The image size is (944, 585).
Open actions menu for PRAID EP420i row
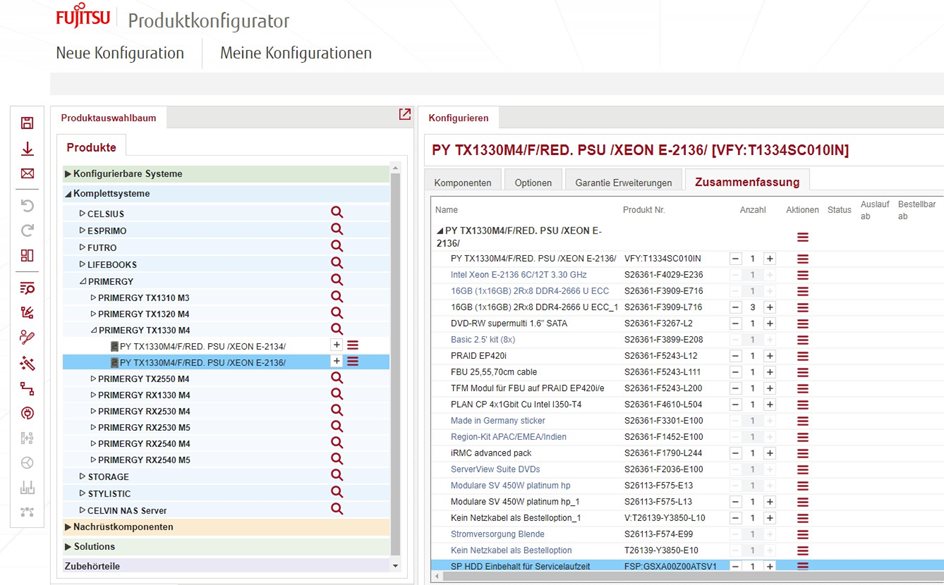[x=803, y=356]
